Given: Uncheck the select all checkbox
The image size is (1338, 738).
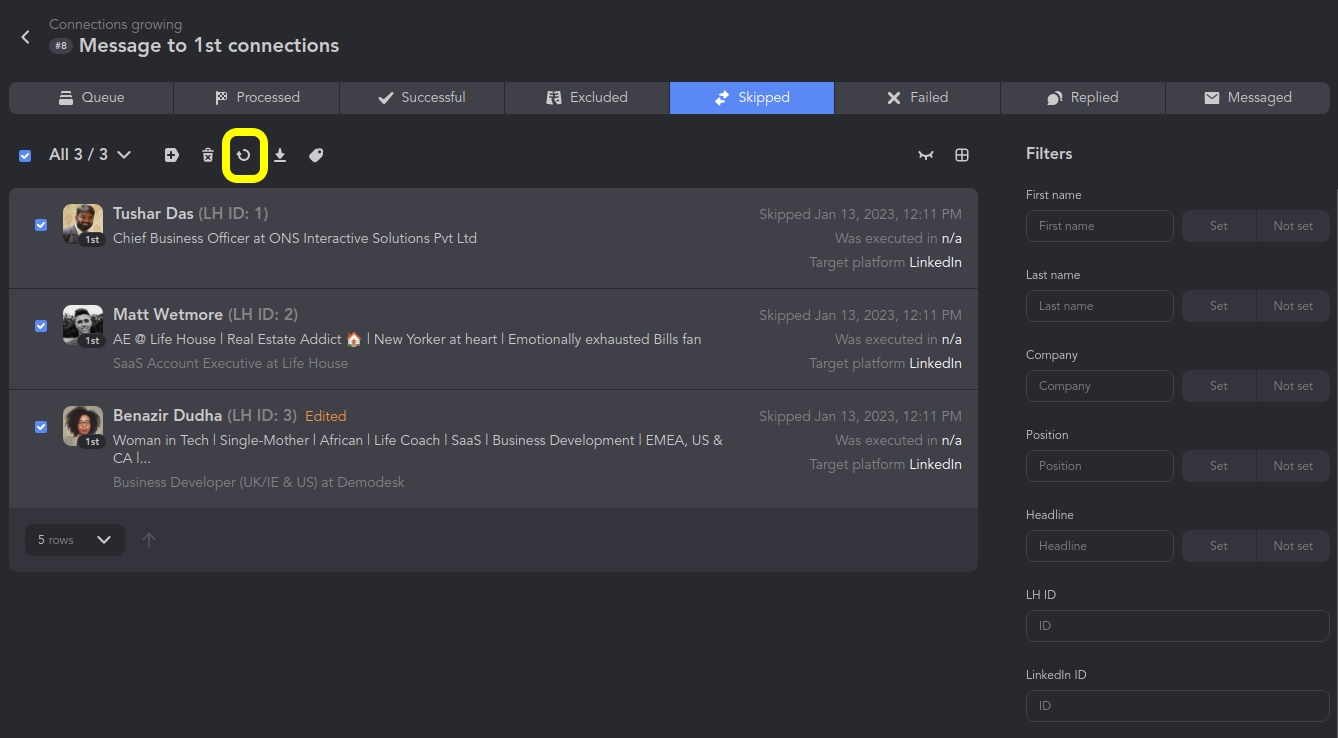Looking at the screenshot, I should pos(25,155).
